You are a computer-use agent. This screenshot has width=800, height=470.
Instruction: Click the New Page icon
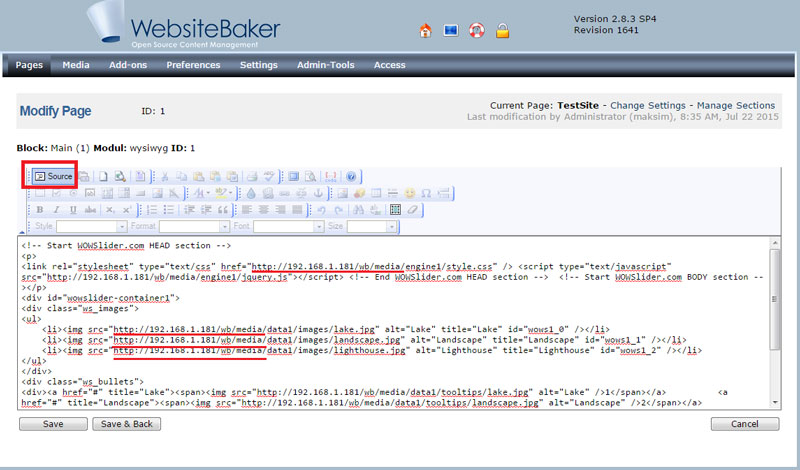[103, 177]
